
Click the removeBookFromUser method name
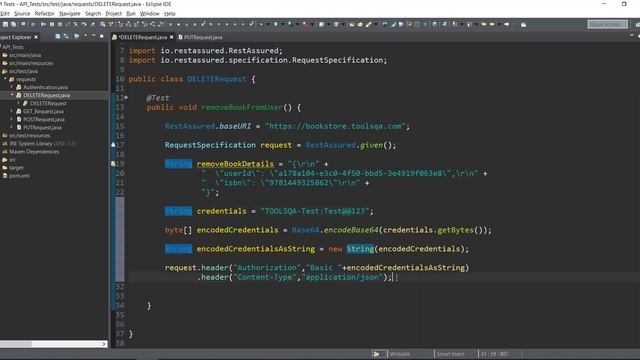click(x=242, y=107)
